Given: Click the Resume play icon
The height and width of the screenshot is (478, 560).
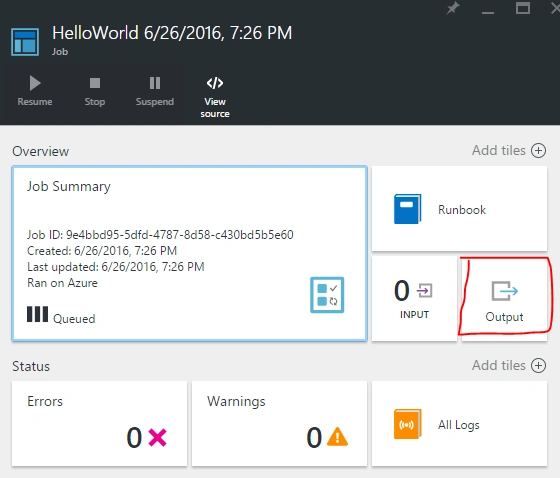Looking at the screenshot, I should coord(35,83).
